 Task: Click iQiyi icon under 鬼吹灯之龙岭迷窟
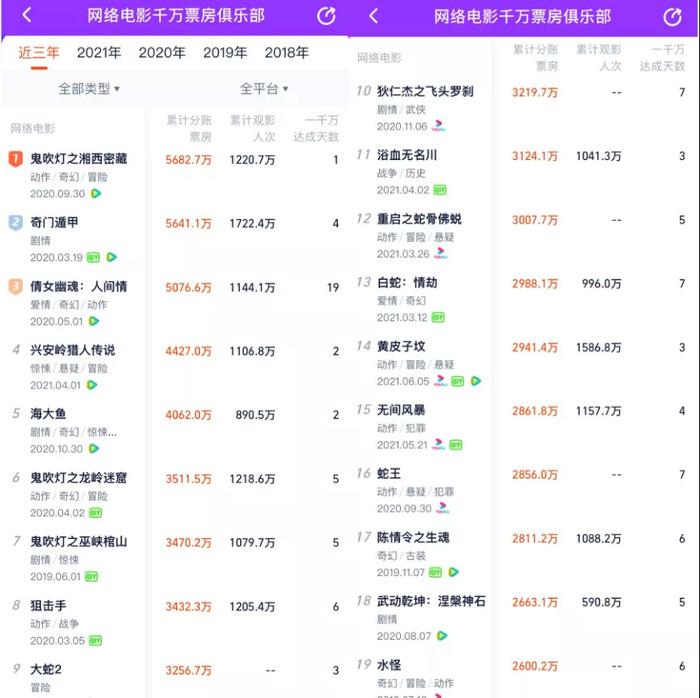(96, 513)
